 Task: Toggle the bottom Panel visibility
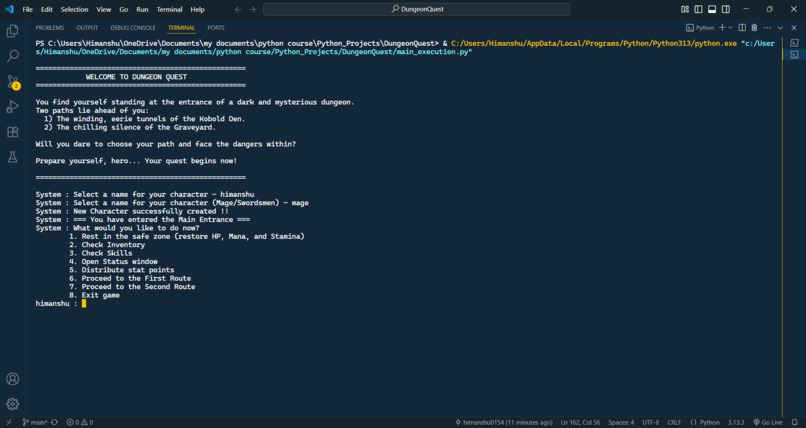click(712, 9)
